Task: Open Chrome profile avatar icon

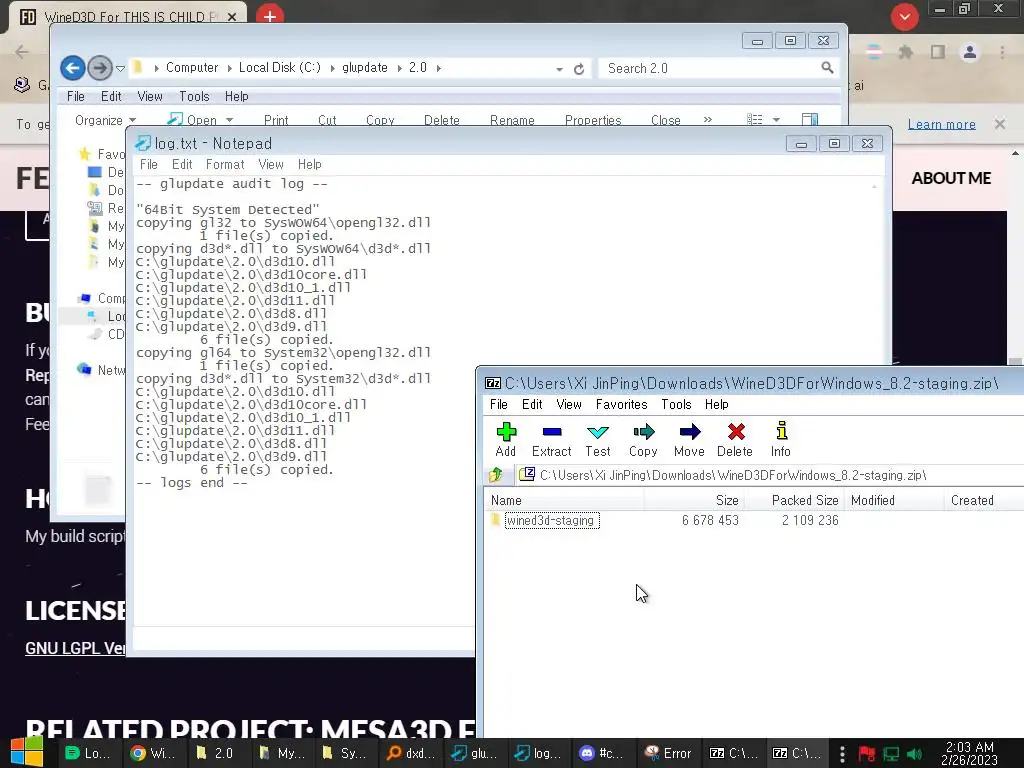Action: [970, 52]
